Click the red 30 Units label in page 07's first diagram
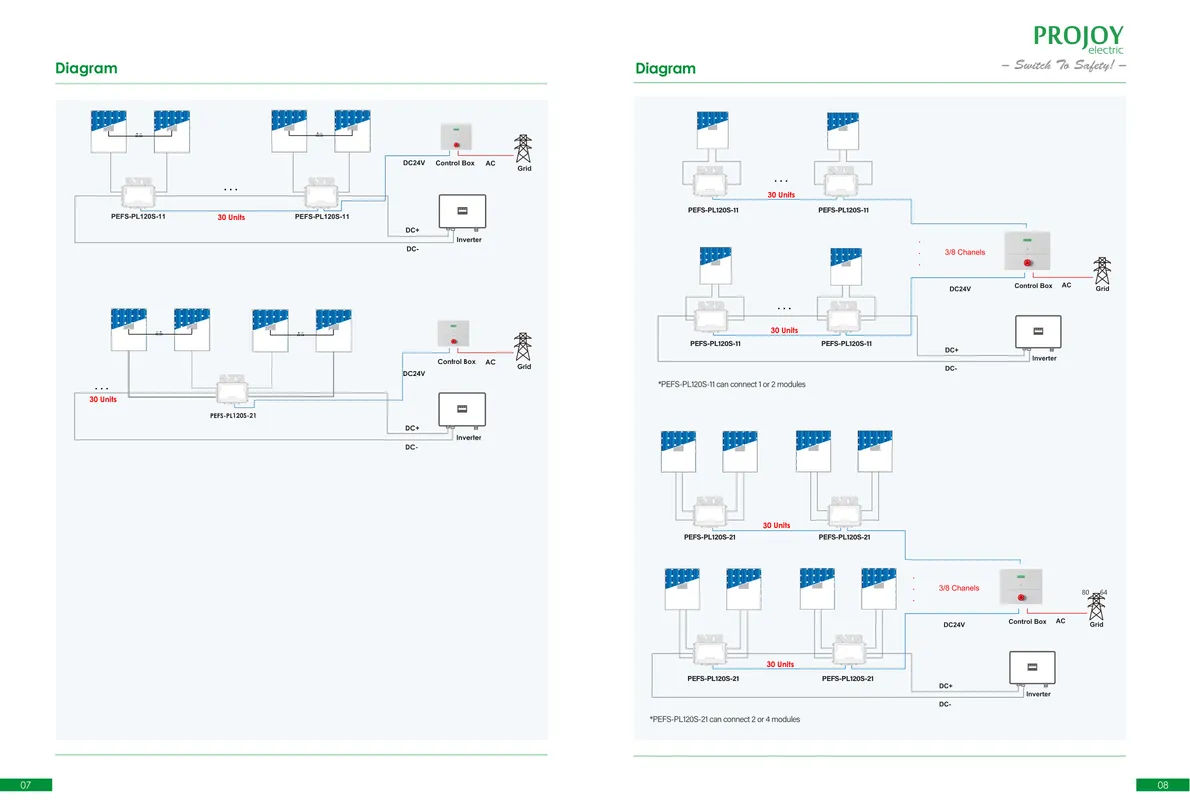 coord(231,217)
